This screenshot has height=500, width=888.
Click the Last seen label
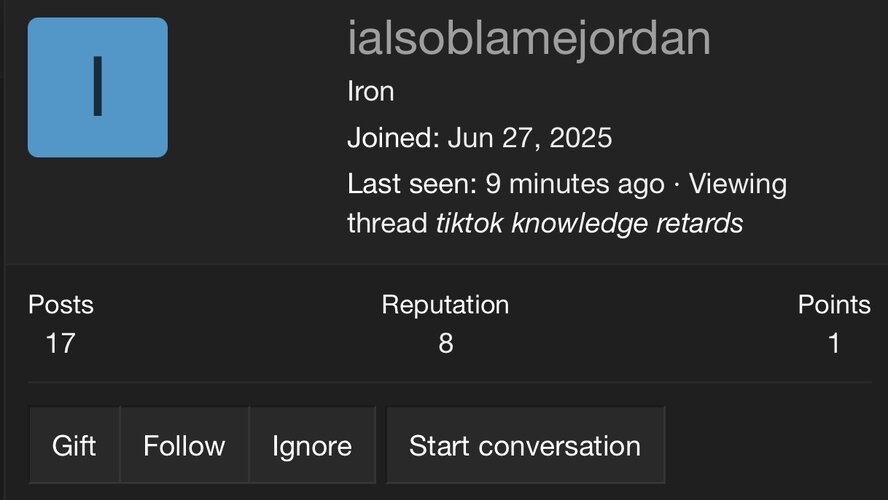pyautogui.click(x=411, y=185)
